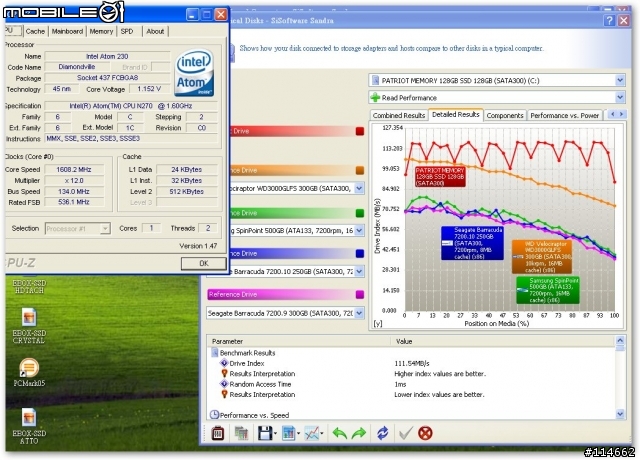Click the tab strip right scroll arrow
This screenshot has width=640, height=460.
[x=621, y=115]
